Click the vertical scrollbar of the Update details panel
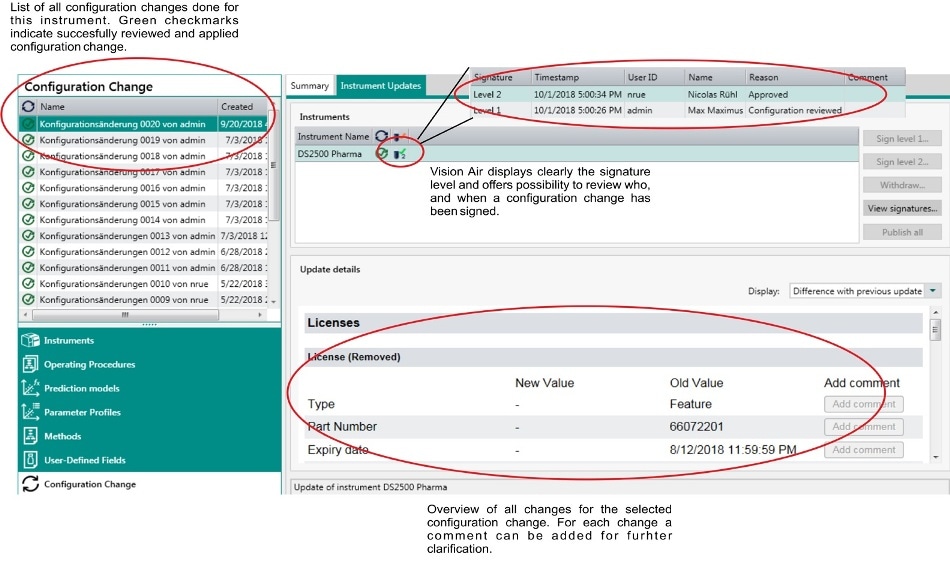Image resolution: width=950 pixels, height=562 pixels. click(935, 329)
